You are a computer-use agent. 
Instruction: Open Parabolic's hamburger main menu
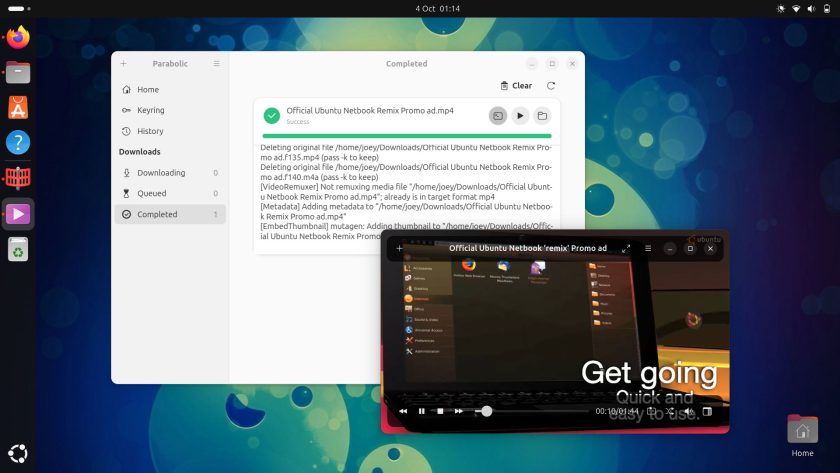[x=216, y=63]
